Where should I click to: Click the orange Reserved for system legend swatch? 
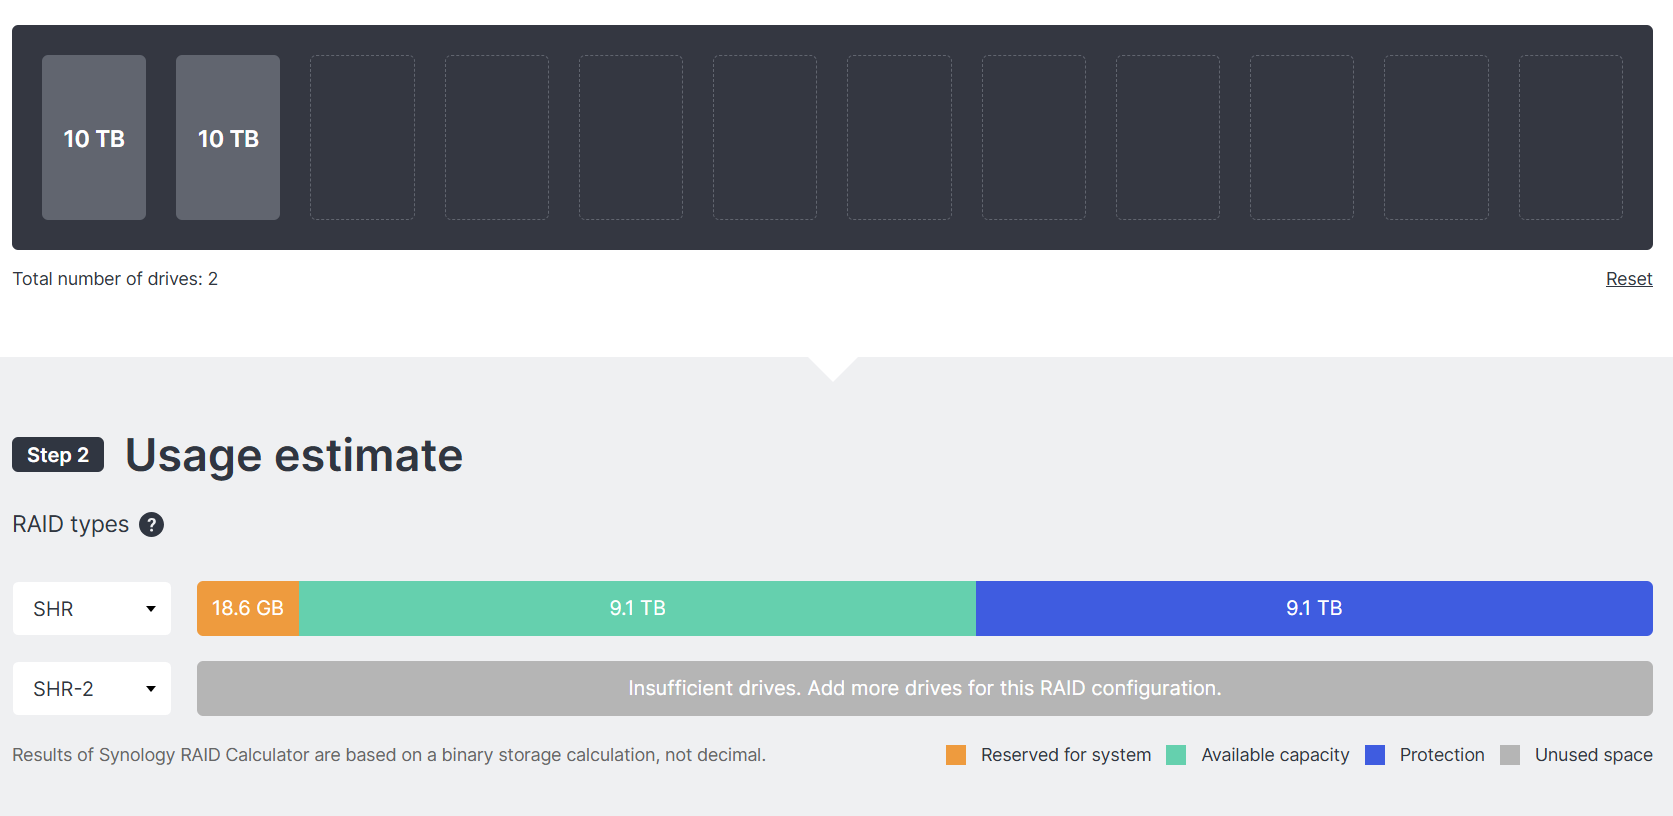[x=956, y=755]
